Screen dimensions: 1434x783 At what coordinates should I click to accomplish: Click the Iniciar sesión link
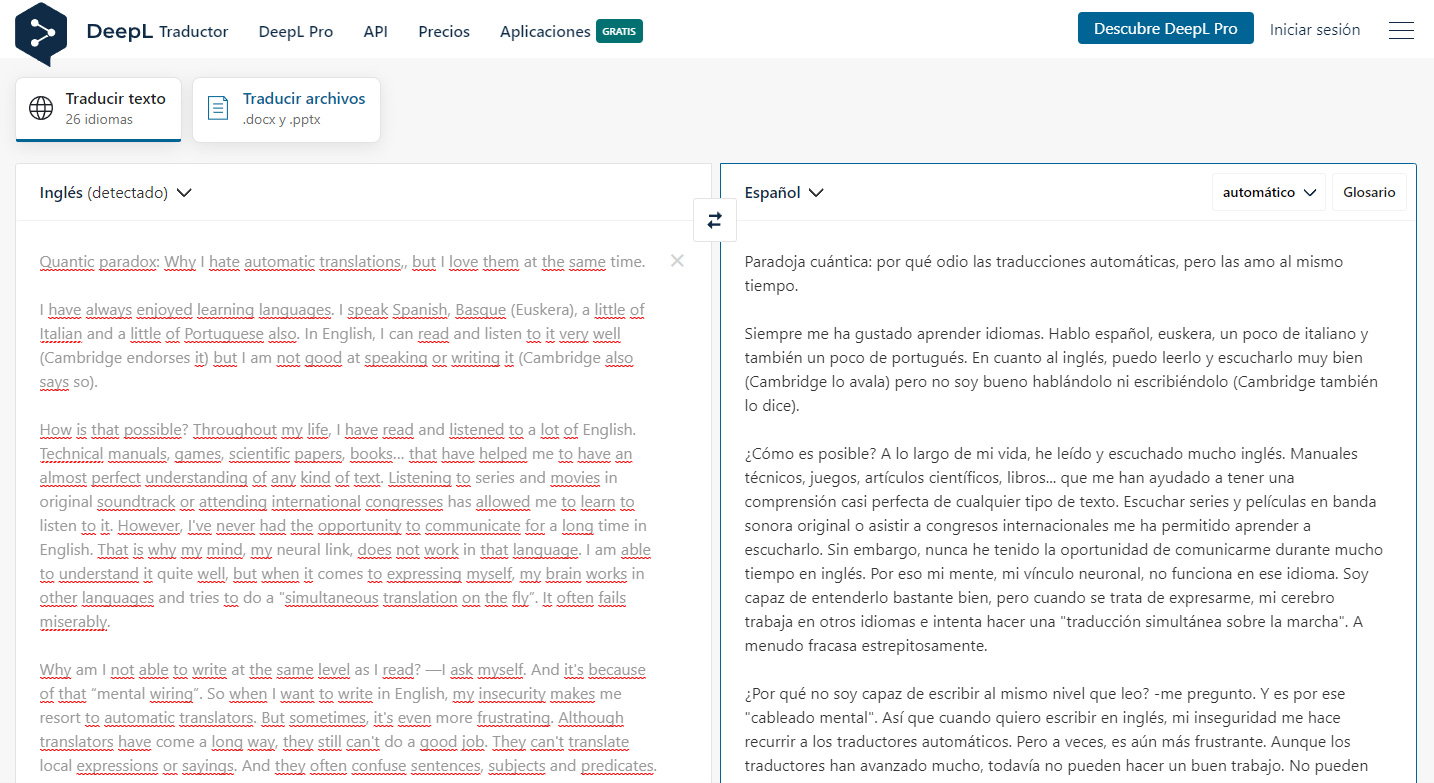click(1315, 30)
